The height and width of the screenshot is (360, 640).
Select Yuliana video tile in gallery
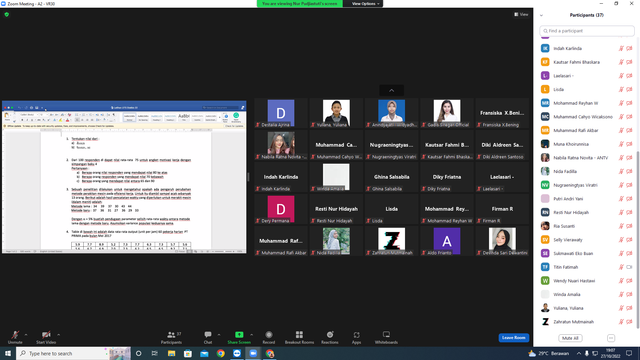(336, 113)
